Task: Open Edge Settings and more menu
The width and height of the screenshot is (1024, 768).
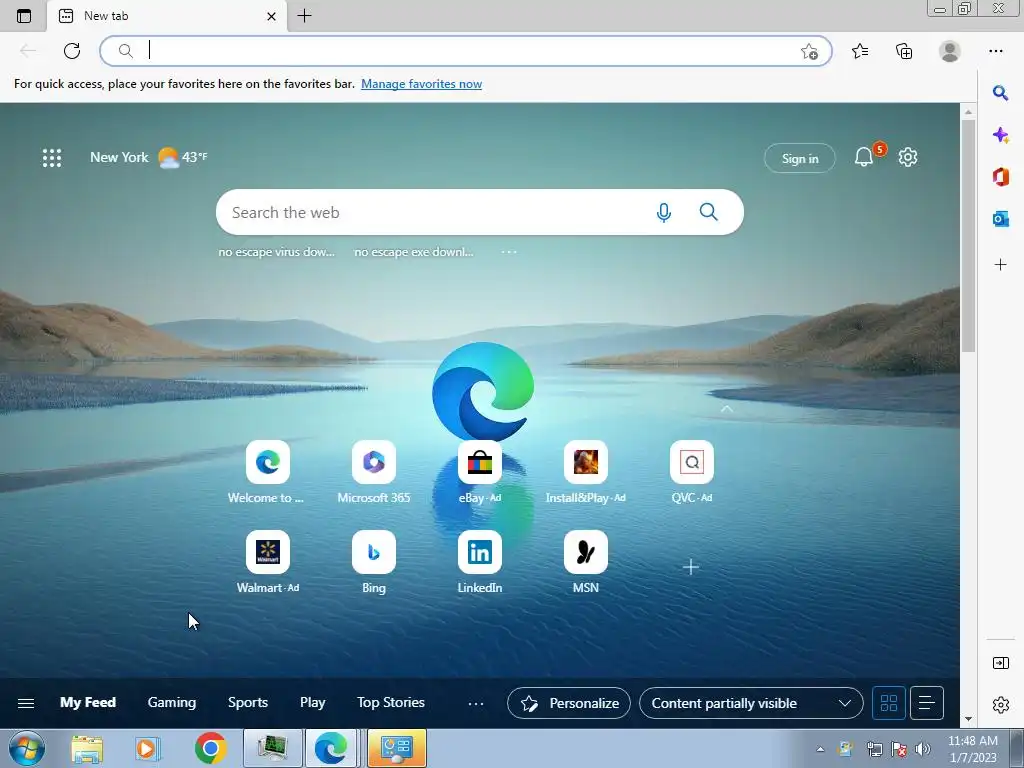Action: click(996, 51)
